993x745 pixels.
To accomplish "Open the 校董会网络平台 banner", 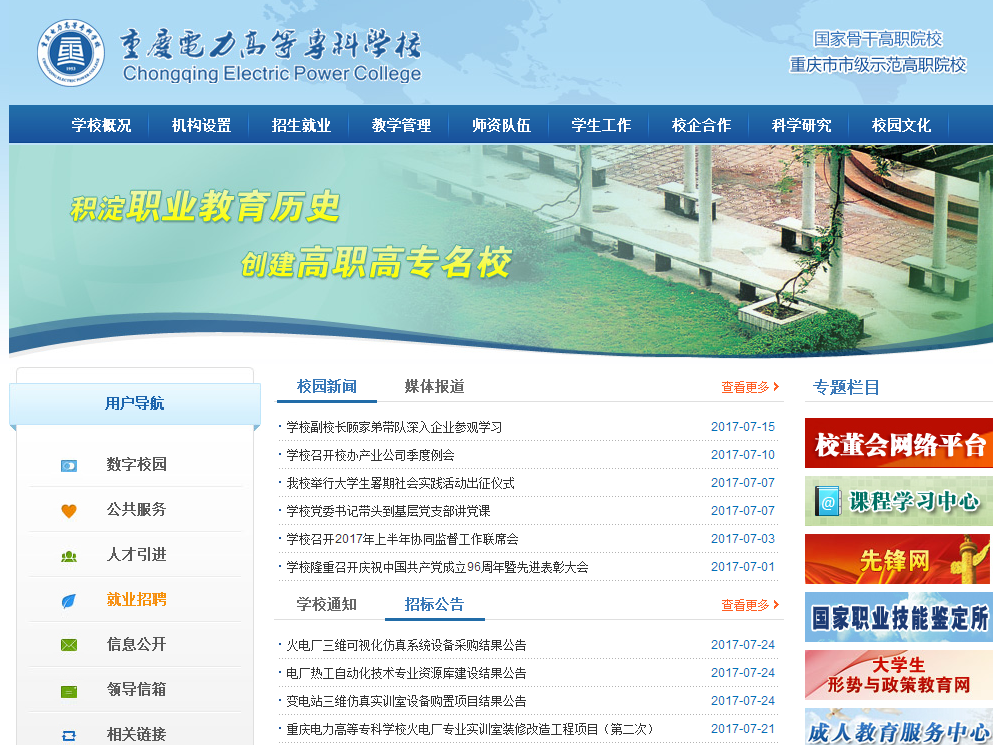I will pyautogui.click(x=898, y=444).
